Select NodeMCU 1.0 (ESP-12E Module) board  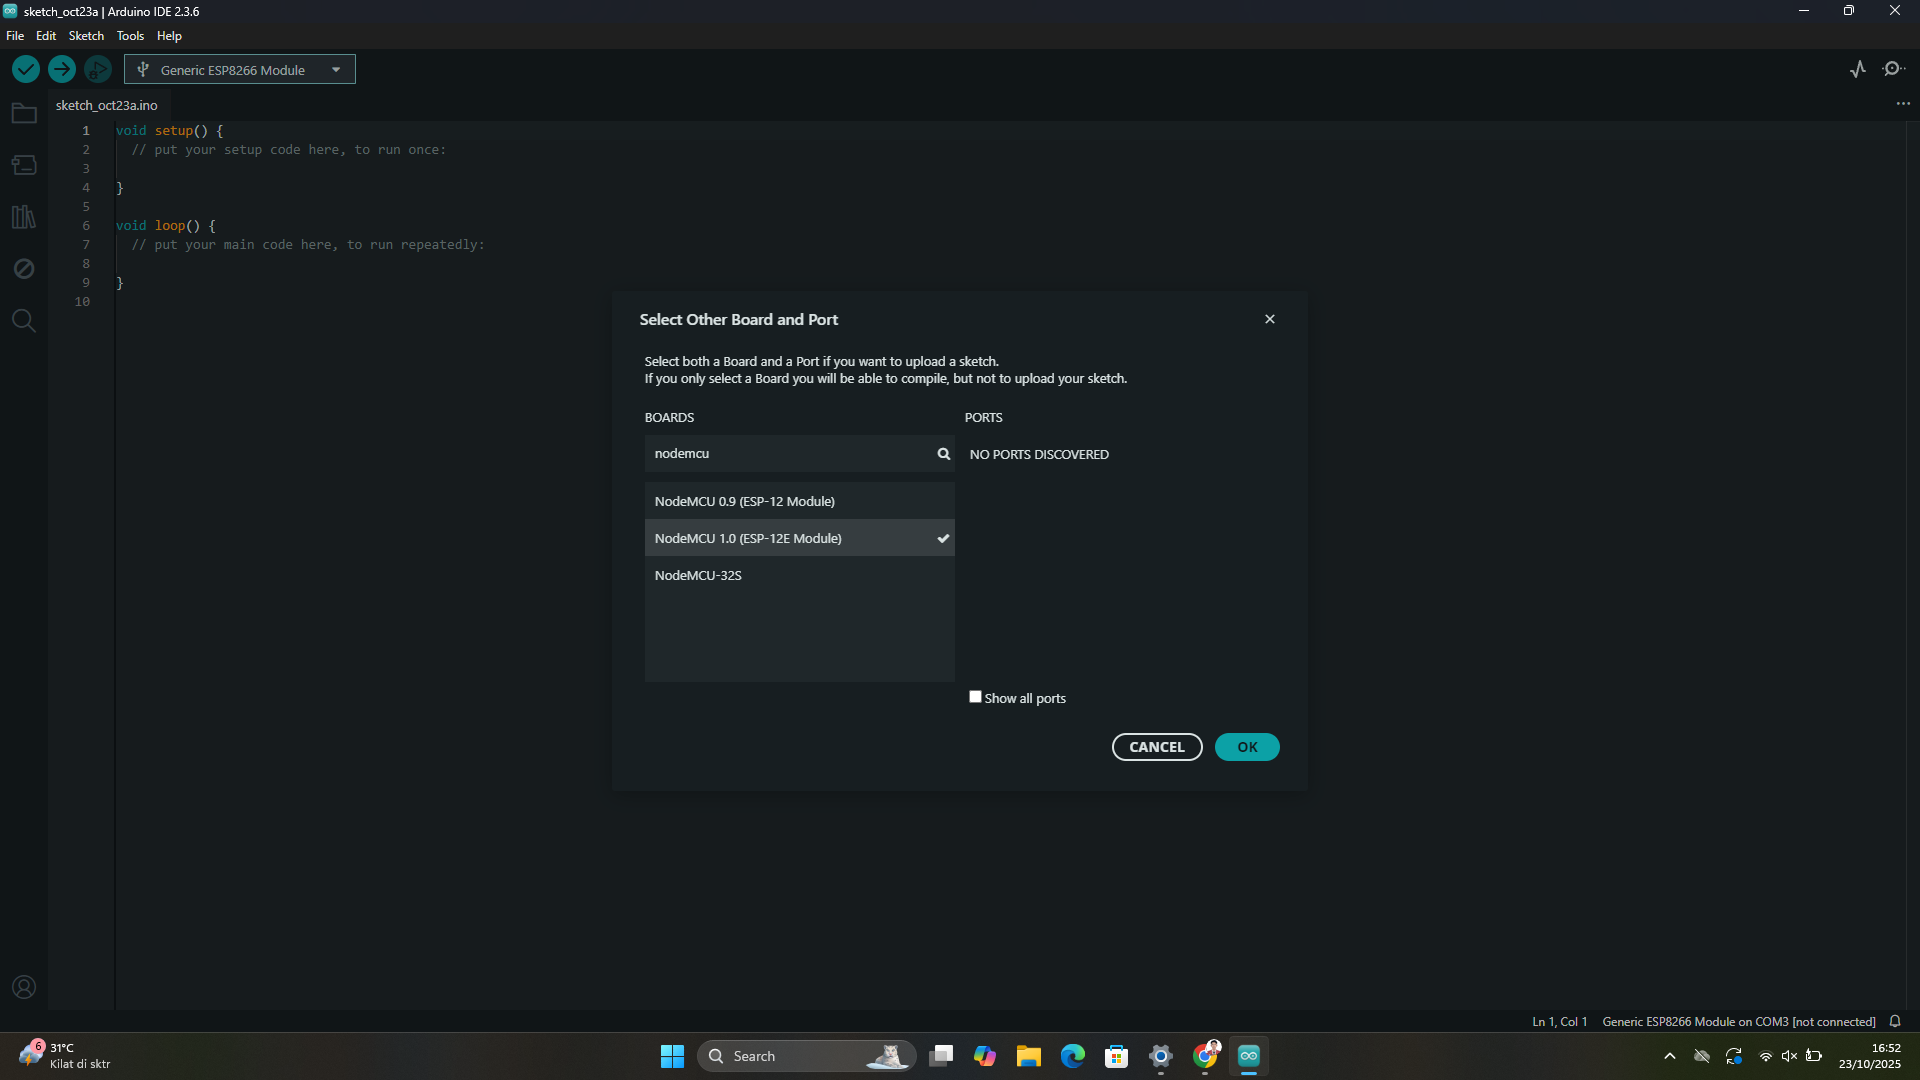[x=799, y=538]
